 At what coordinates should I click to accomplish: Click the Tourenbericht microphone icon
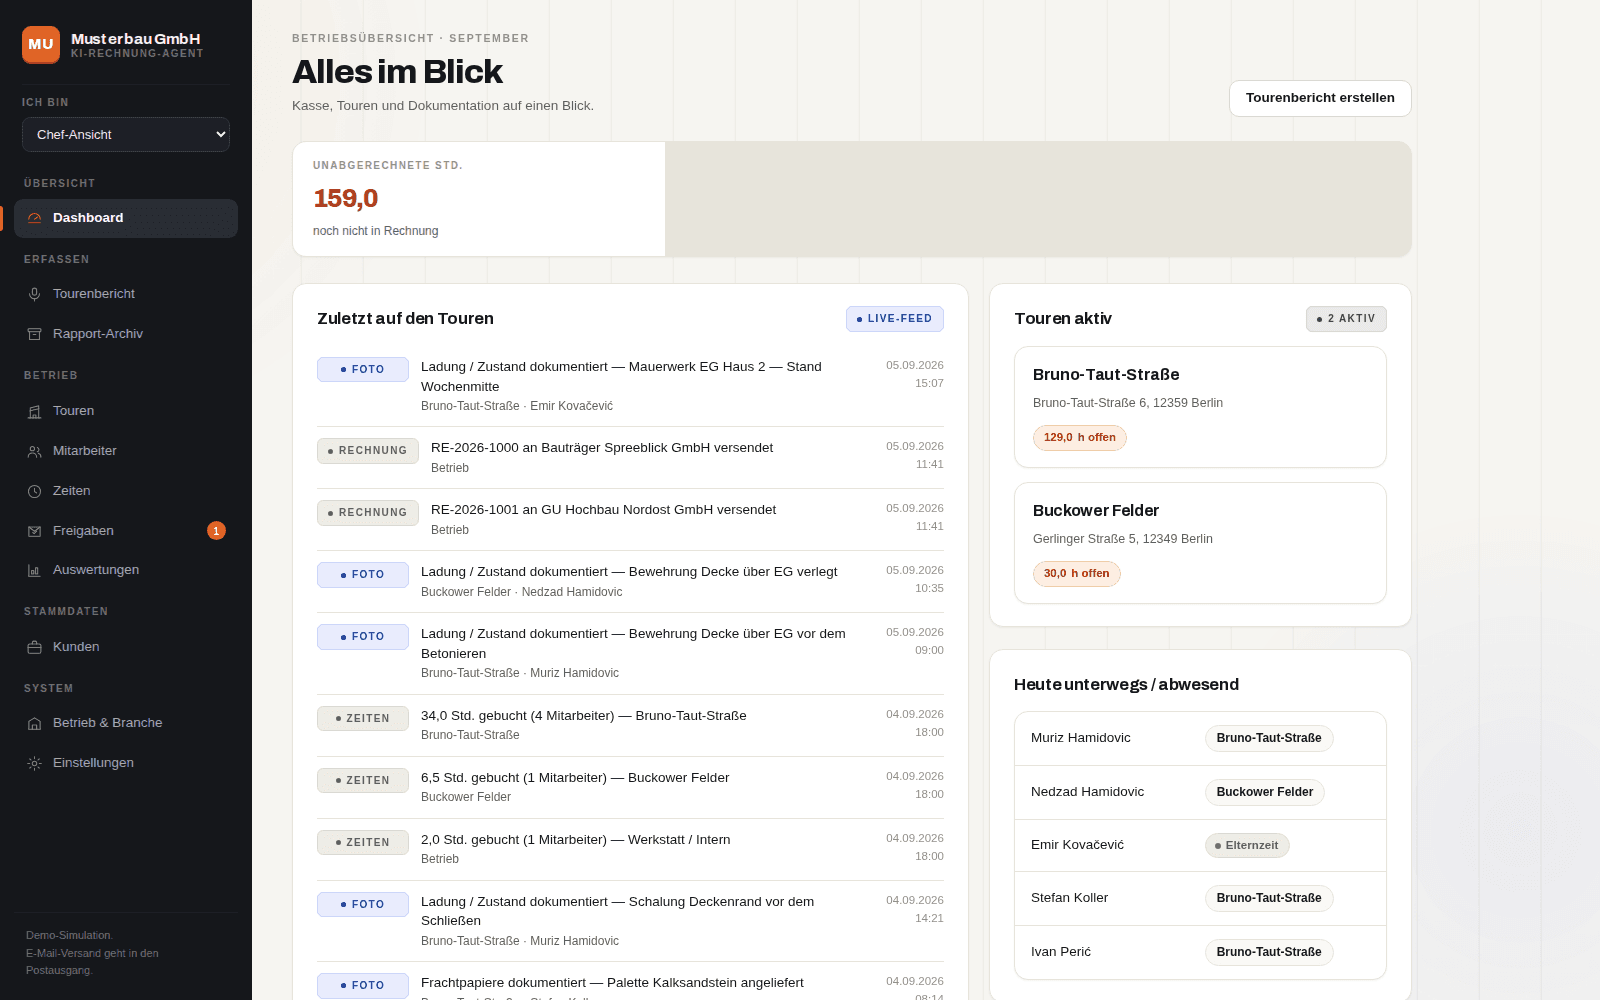click(x=34, y=294)
